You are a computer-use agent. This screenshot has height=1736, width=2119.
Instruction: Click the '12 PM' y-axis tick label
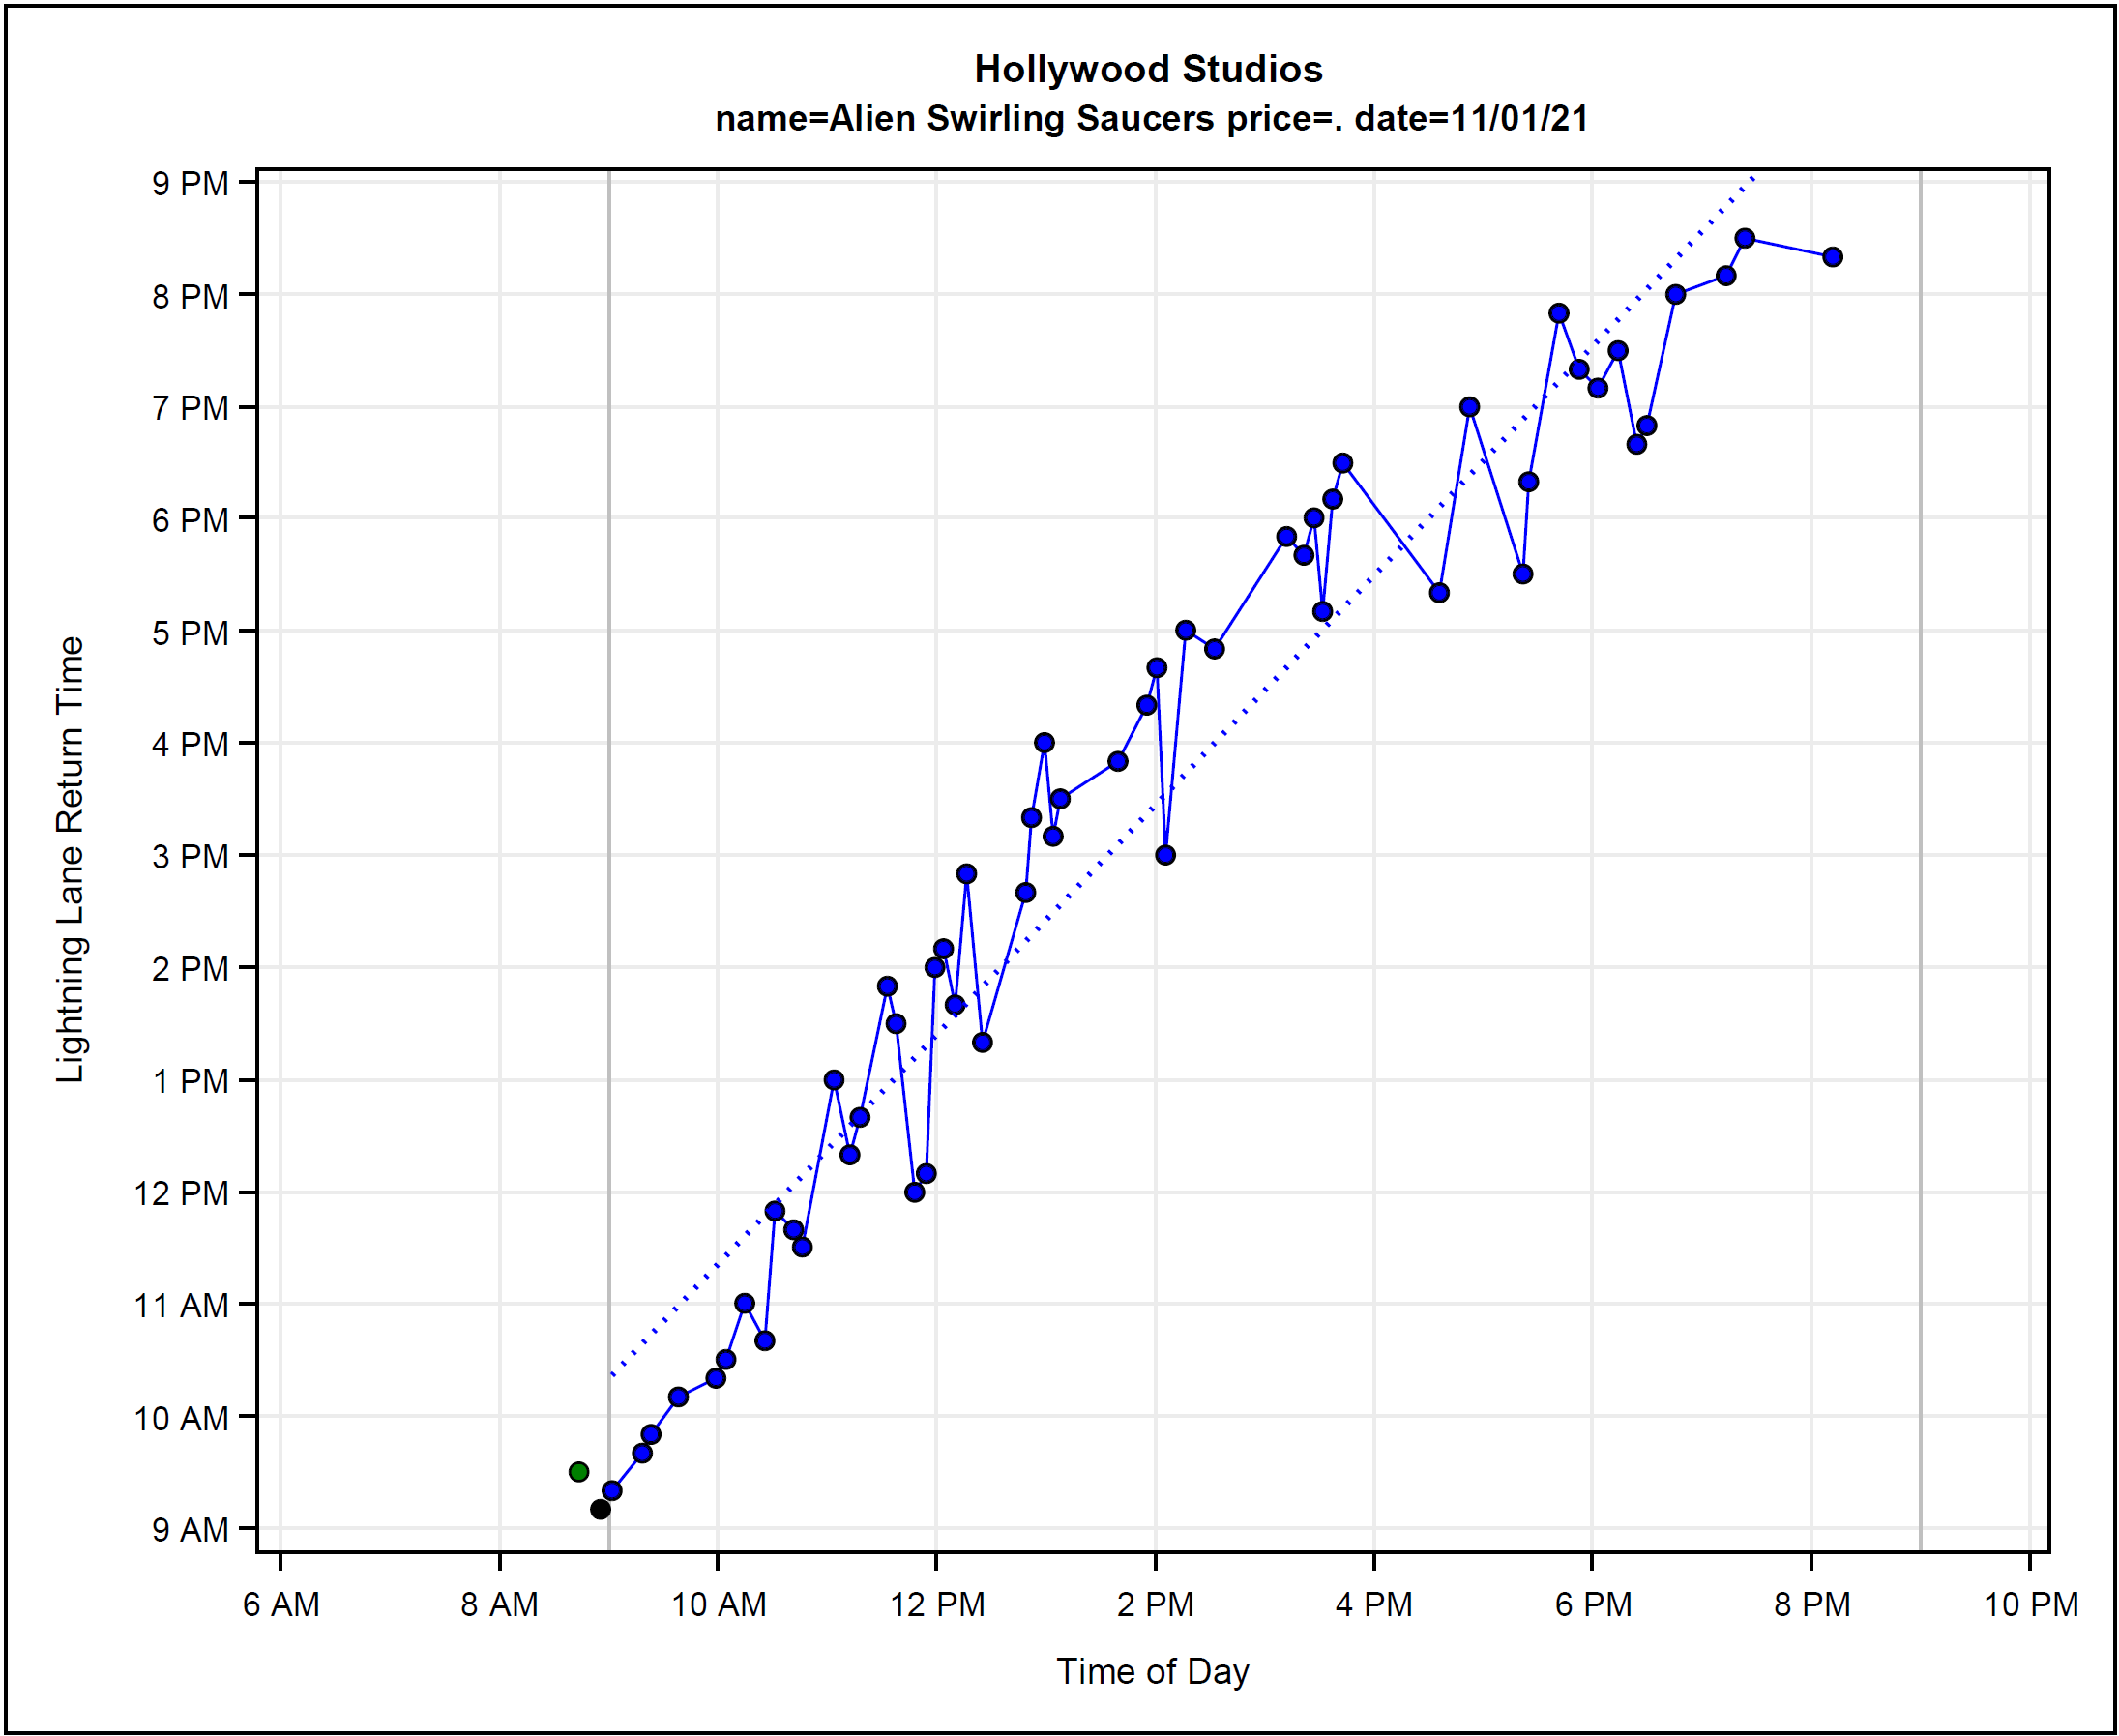click(181, 1193)
